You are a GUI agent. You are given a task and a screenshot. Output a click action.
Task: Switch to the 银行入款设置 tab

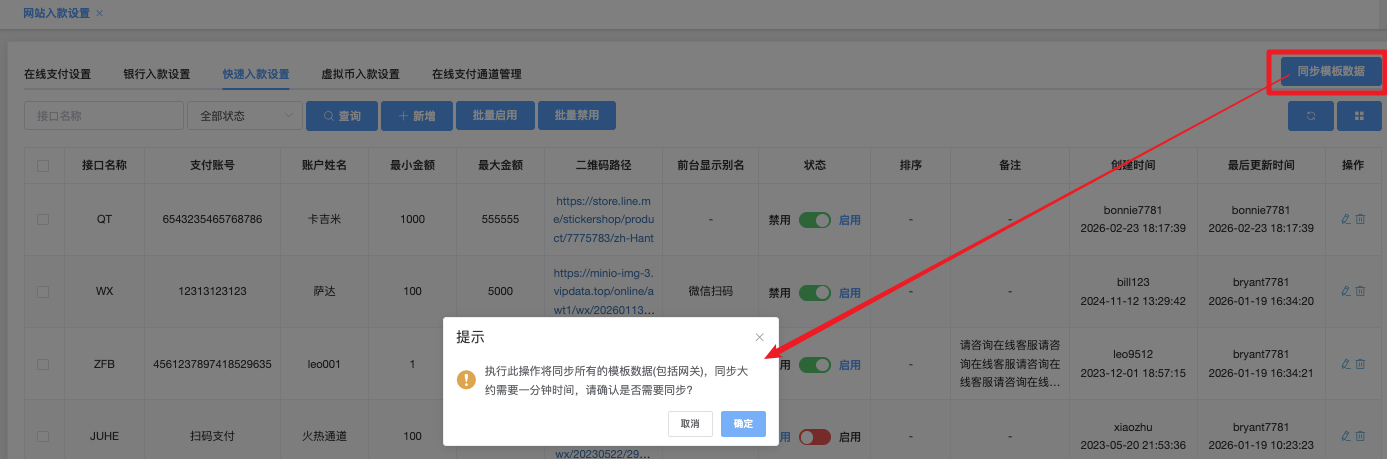tap(157, 74)
